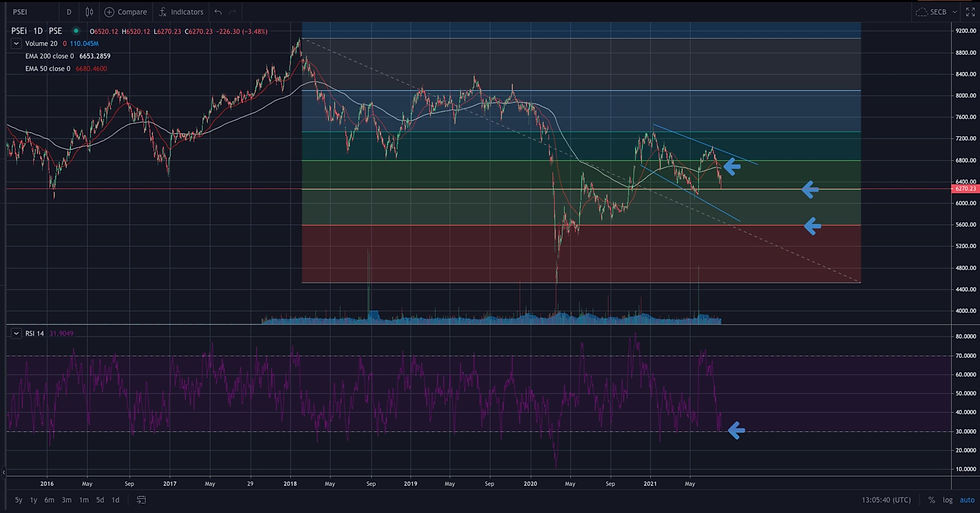The height and width of the screenshot is (513, 980).
Task: Select the EMA 50 close 0 legend
Action: (x=48, y=69)
